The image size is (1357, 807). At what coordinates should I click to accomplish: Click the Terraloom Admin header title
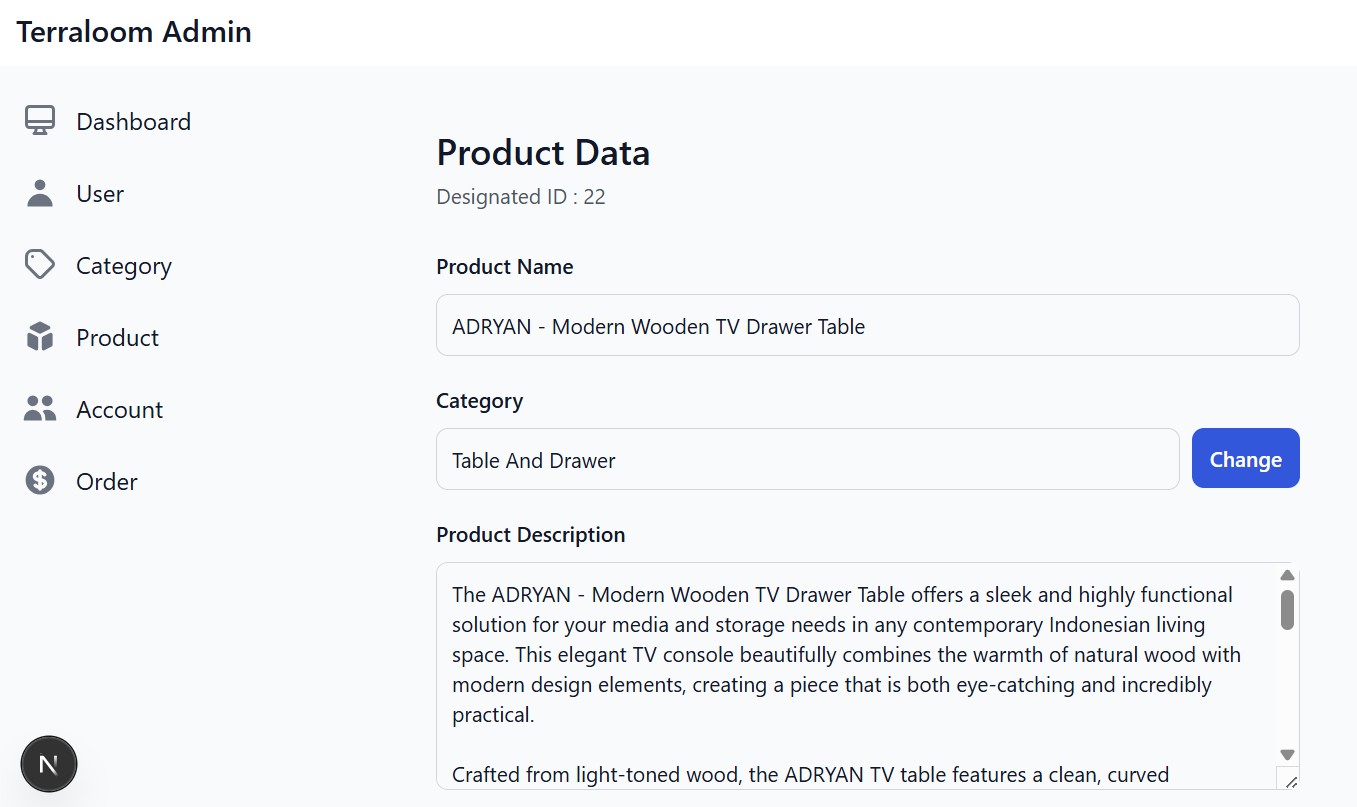[x=134, y=32]
